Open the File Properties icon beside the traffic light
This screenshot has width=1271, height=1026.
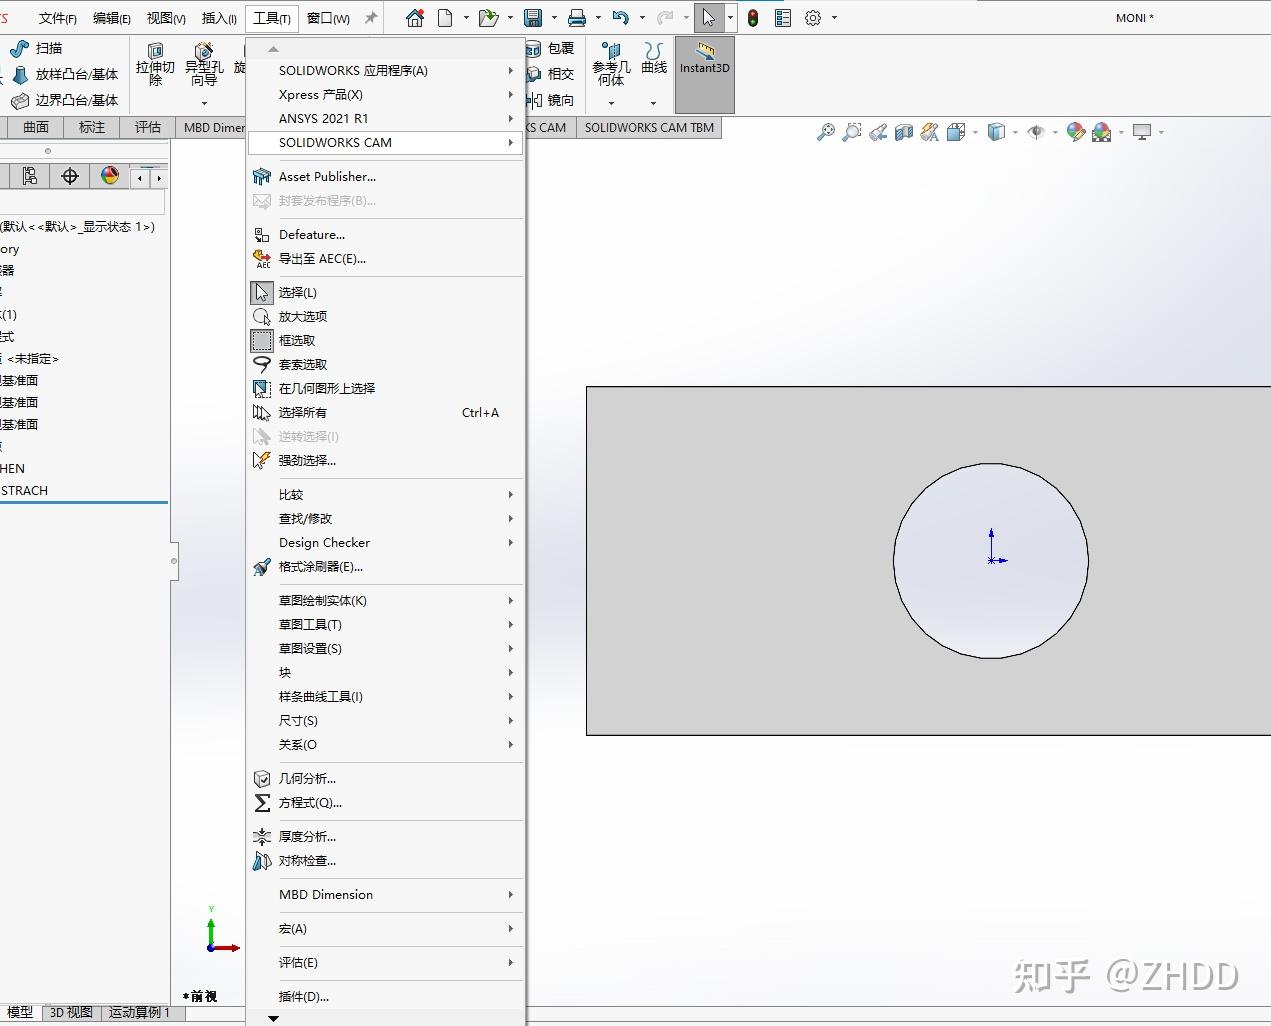pos(783,18)
